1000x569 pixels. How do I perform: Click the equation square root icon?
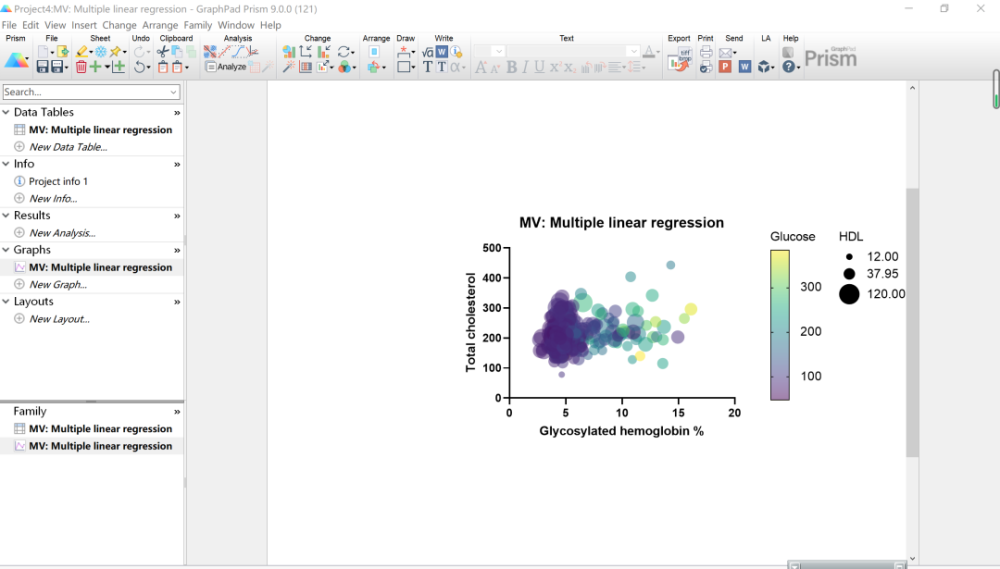pos(427,52)
